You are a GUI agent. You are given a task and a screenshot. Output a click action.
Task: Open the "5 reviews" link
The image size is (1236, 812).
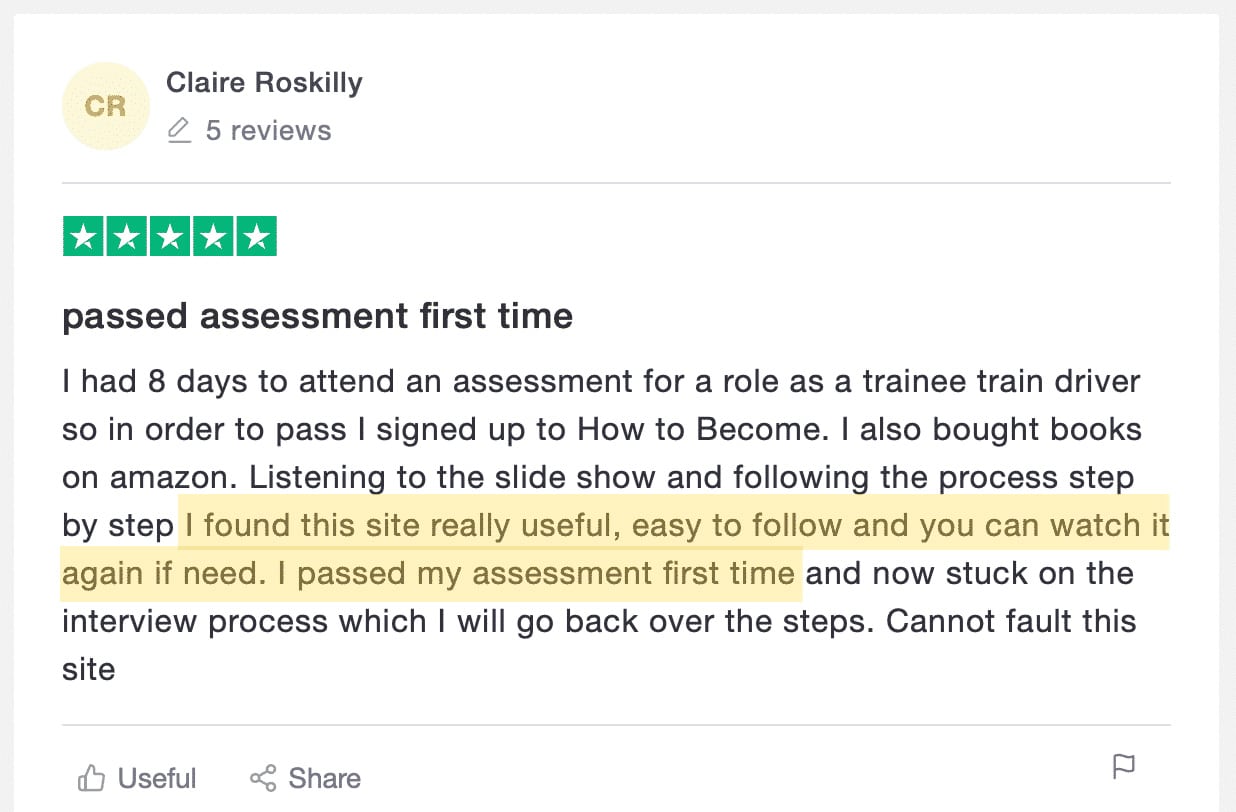[268, 131]
